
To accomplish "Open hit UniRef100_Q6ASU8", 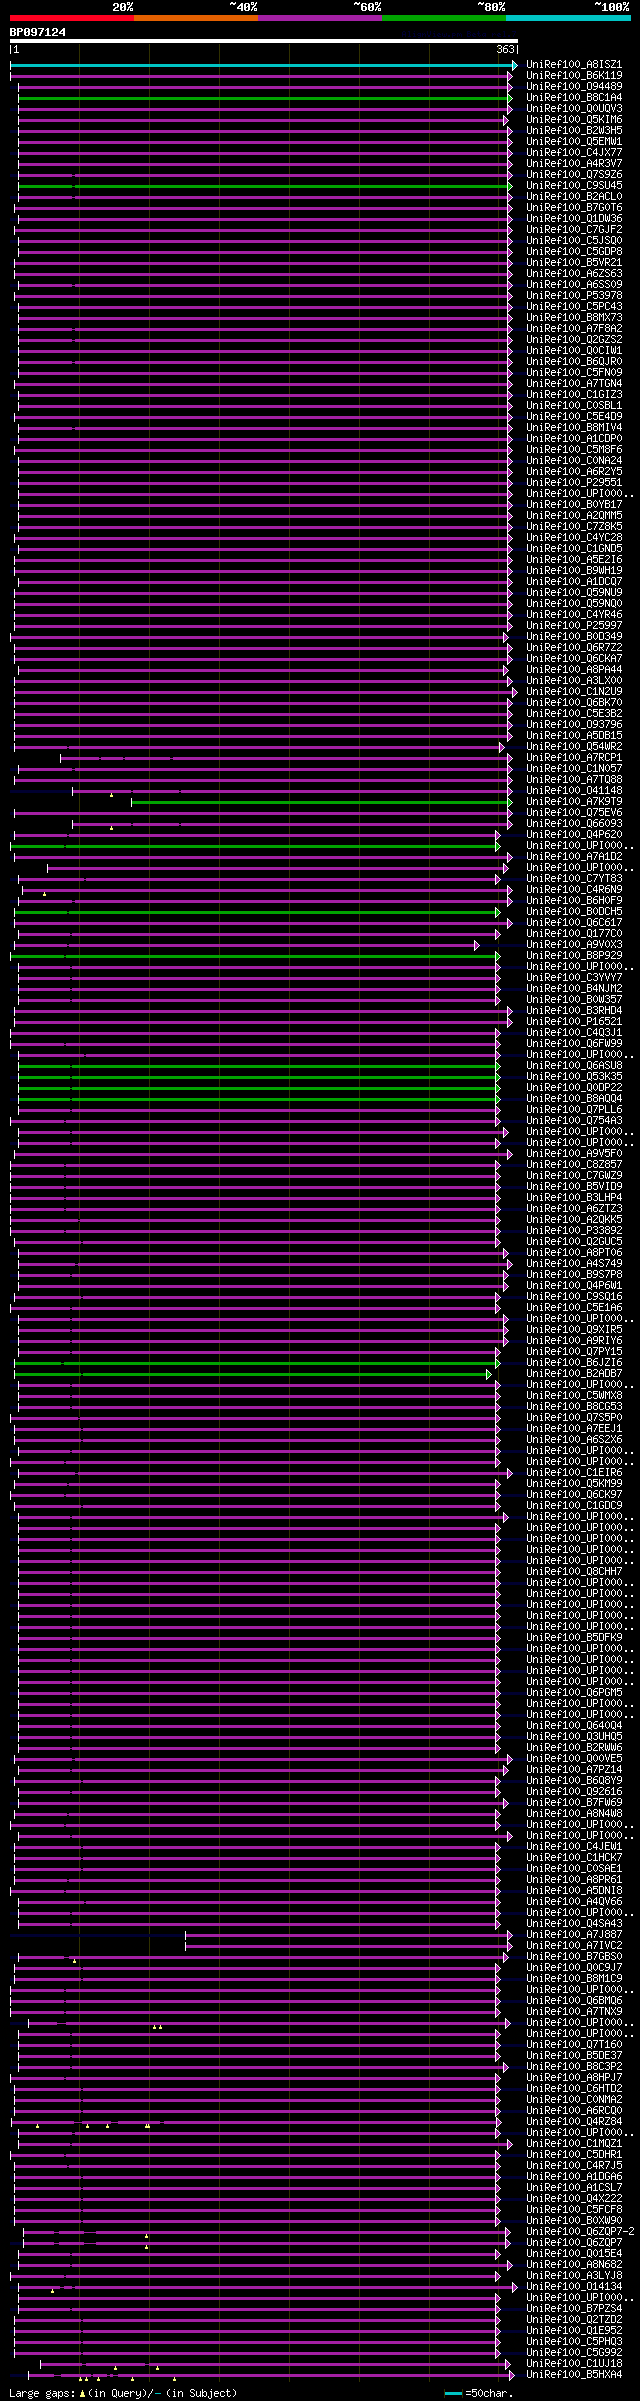I will pos(574,1066).
